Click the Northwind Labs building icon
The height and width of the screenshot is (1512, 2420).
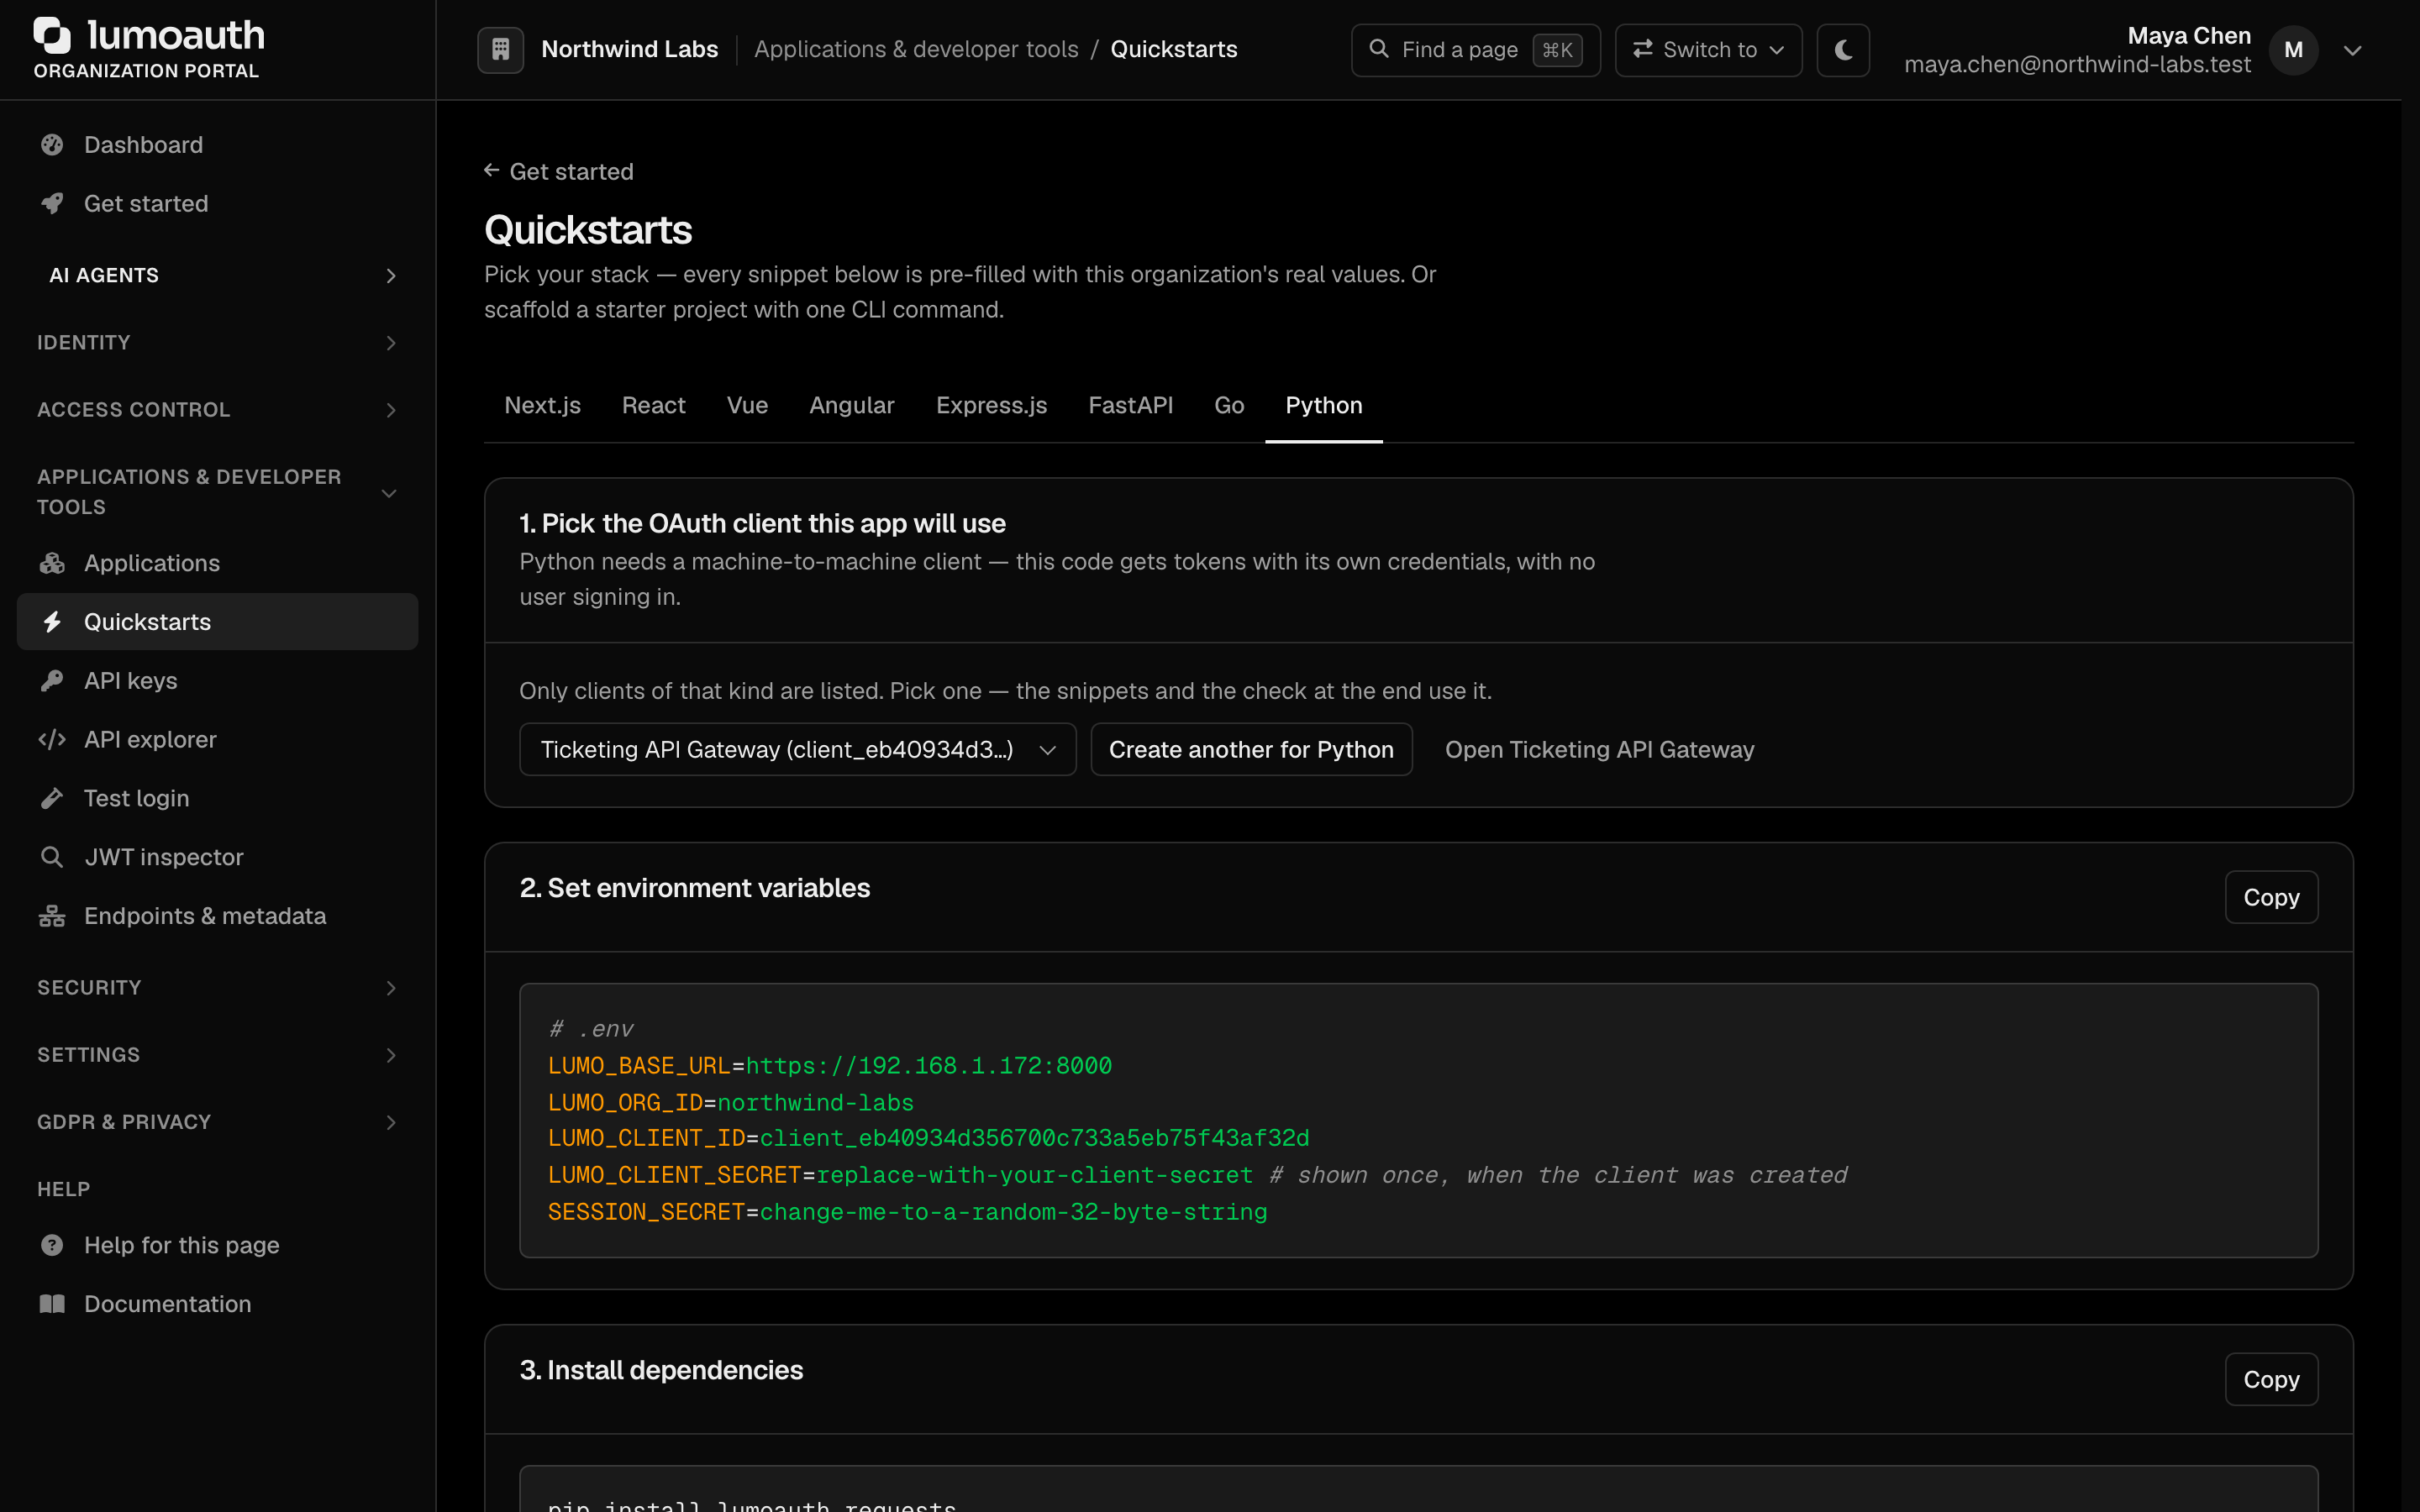click(x=501, y=49)
